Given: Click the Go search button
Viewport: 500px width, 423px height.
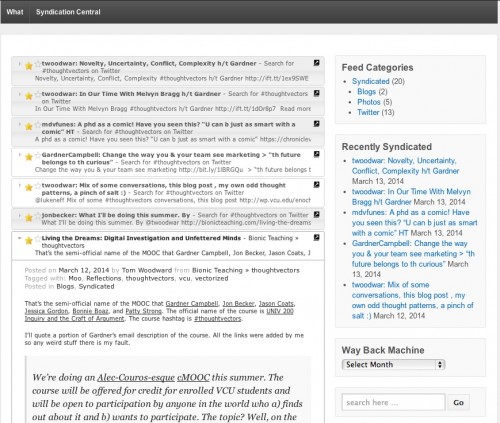Looking at the screenshot, I should pyautogui.click(x=458, y=403).
